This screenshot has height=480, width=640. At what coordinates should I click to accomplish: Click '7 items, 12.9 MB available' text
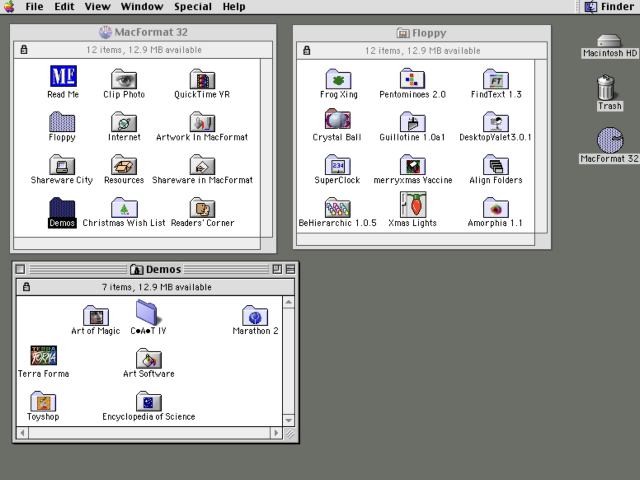(x=157, y=287)
